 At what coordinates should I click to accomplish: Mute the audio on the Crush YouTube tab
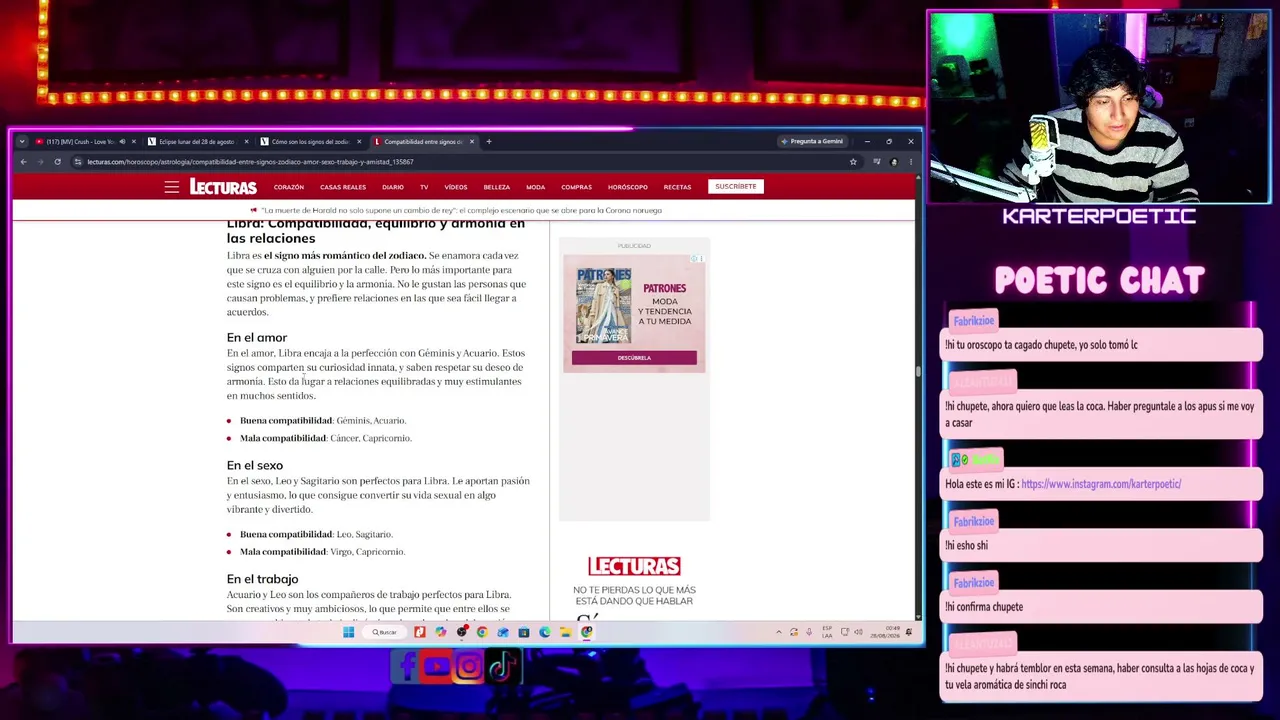pos(122,142)
